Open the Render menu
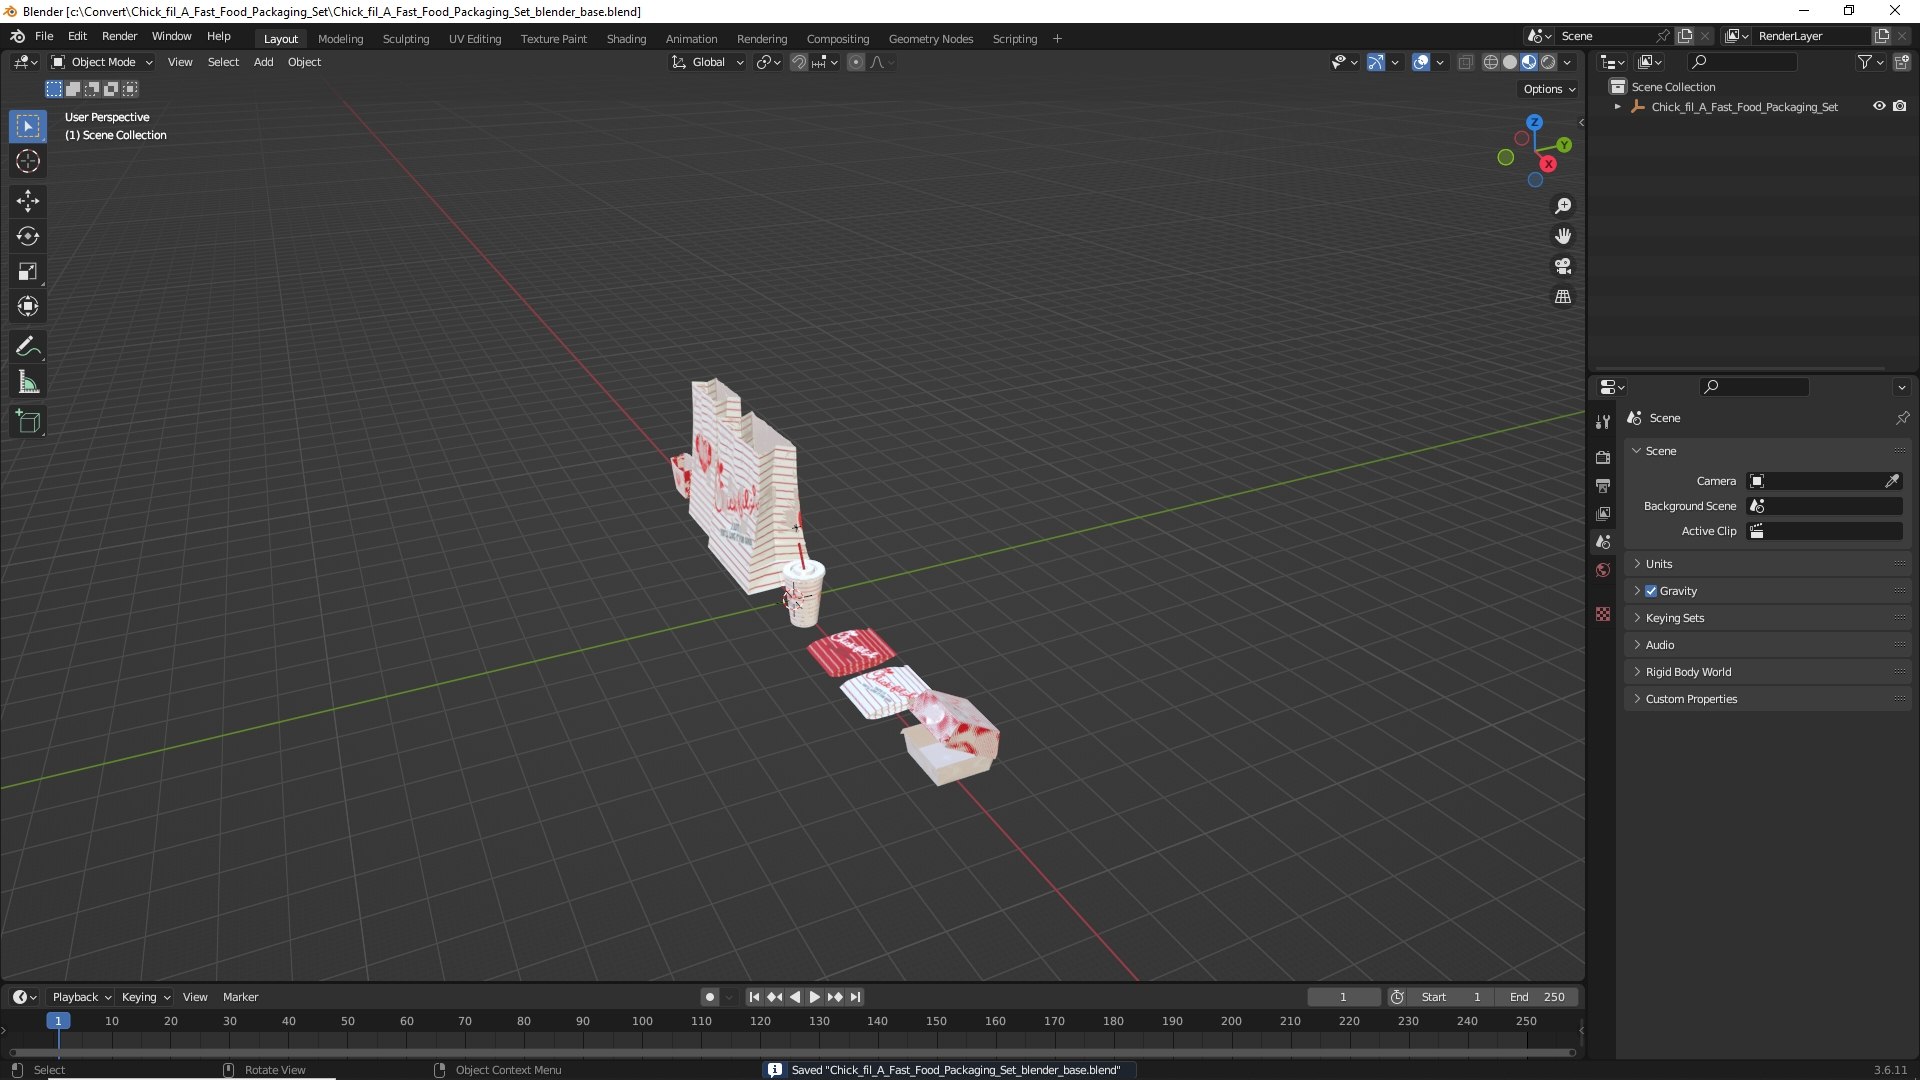This screenshot has height=1080, width=1920. coord(120,36)
